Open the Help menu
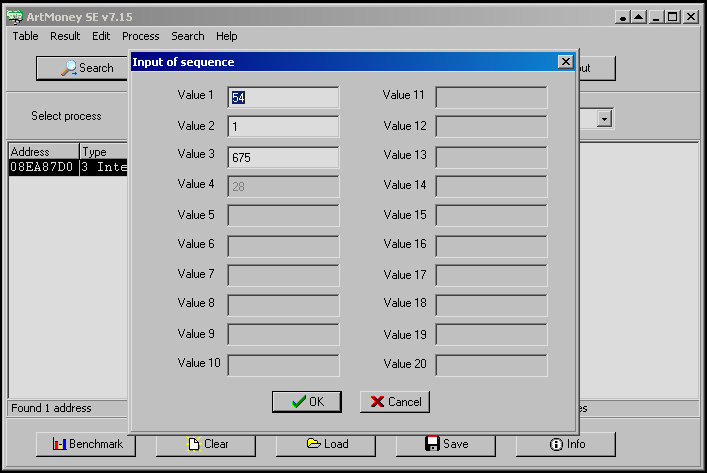The width and height of the screenshot is (707, 473). (x=226, y=36)
